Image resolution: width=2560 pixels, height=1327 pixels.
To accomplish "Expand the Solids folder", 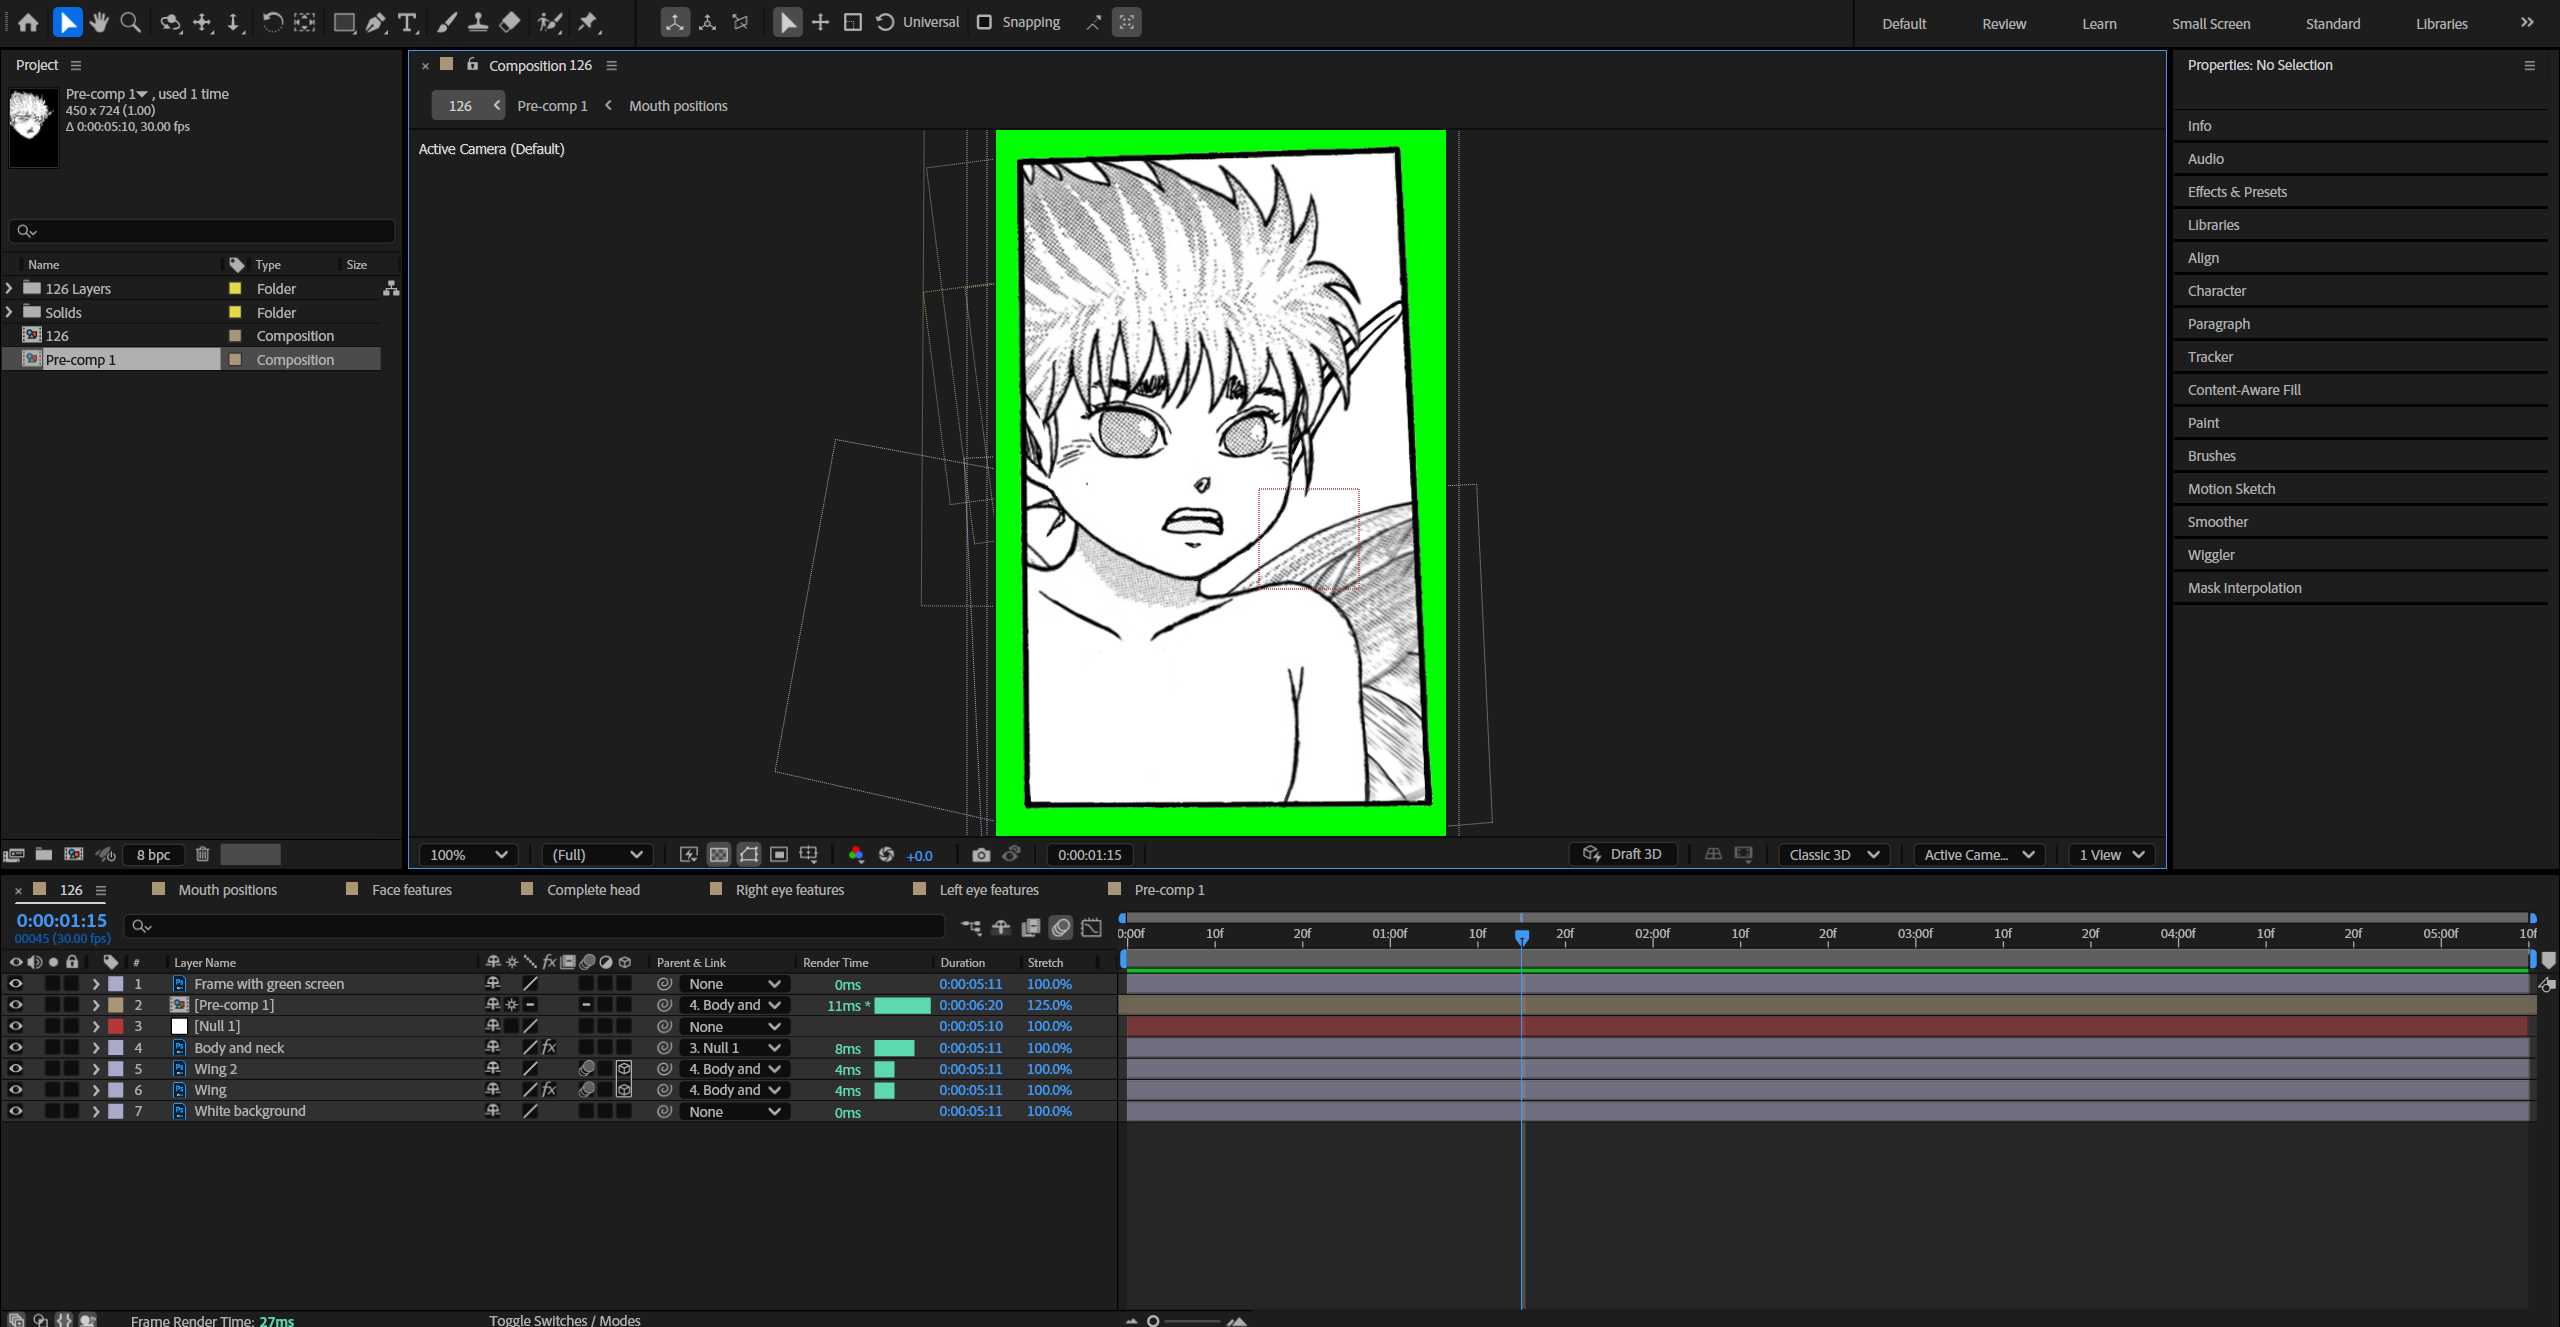I will click(9, 312).
